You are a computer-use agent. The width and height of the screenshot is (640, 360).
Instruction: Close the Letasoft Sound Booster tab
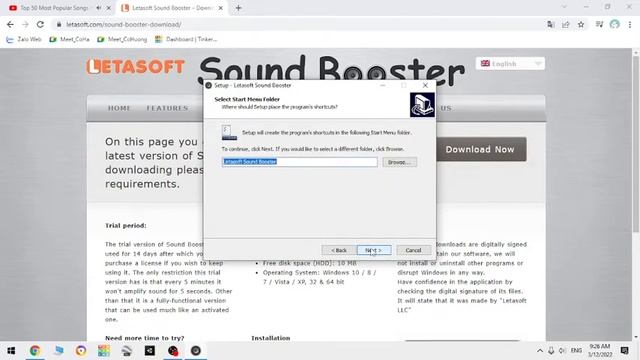[x=220, y=8]
